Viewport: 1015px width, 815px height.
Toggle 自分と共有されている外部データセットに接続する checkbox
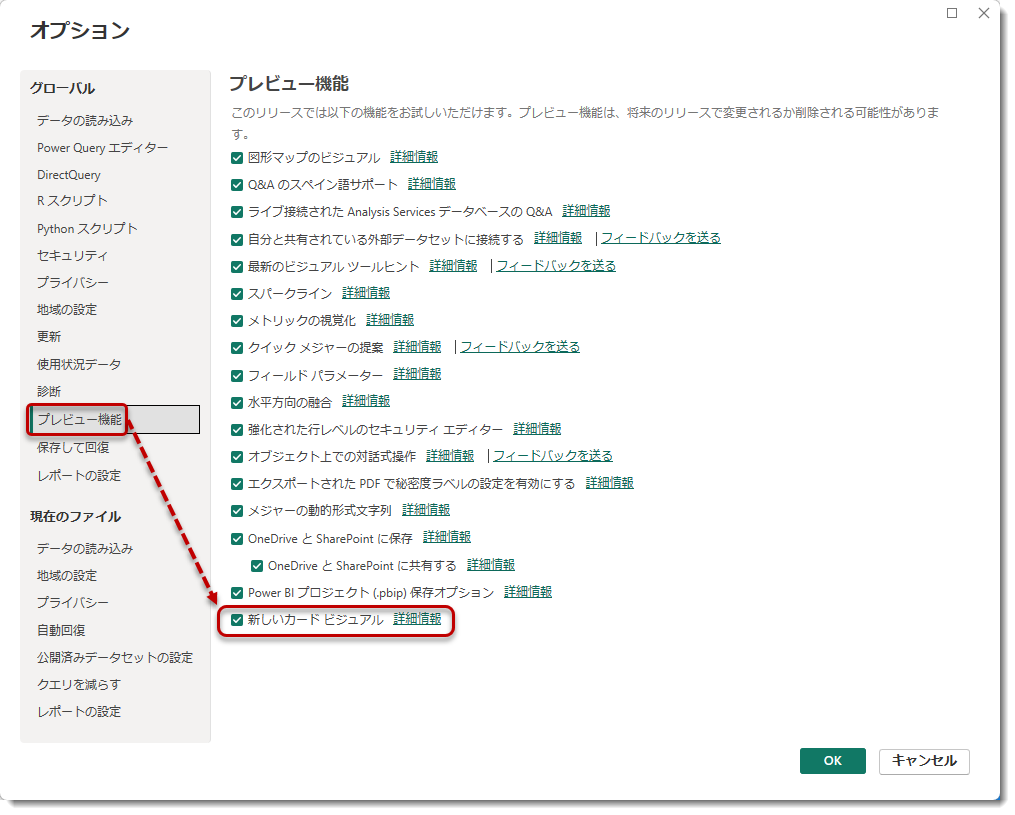point(237,240)
